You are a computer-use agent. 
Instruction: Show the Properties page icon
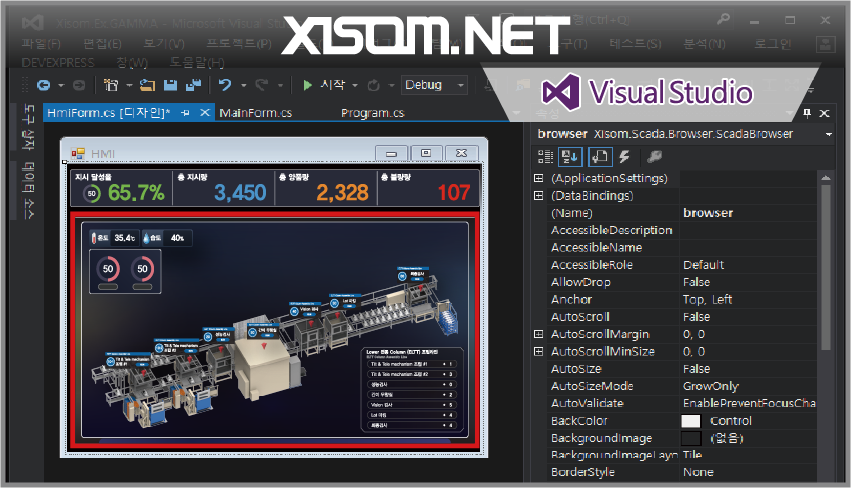coord(600,157)
